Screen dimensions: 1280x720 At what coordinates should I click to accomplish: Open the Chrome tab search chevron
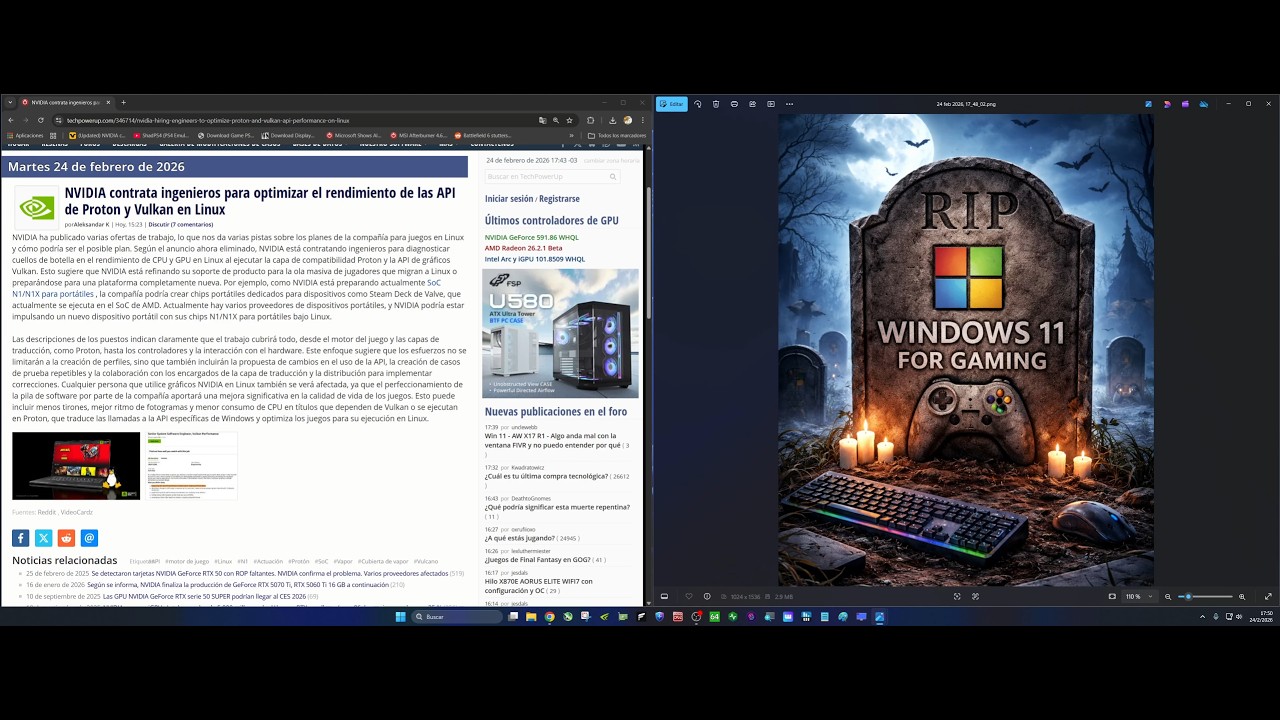coord(10,102)
